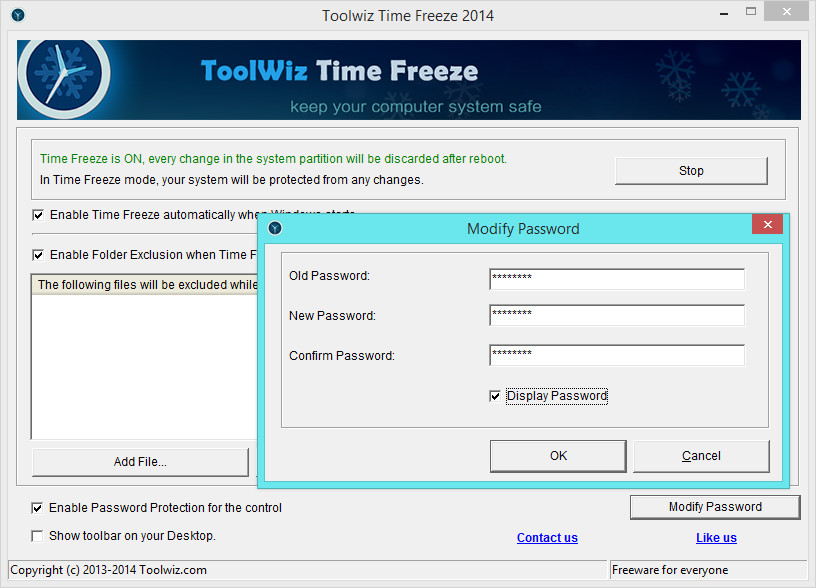Close the Modify Password dialog

pos(767,224)
